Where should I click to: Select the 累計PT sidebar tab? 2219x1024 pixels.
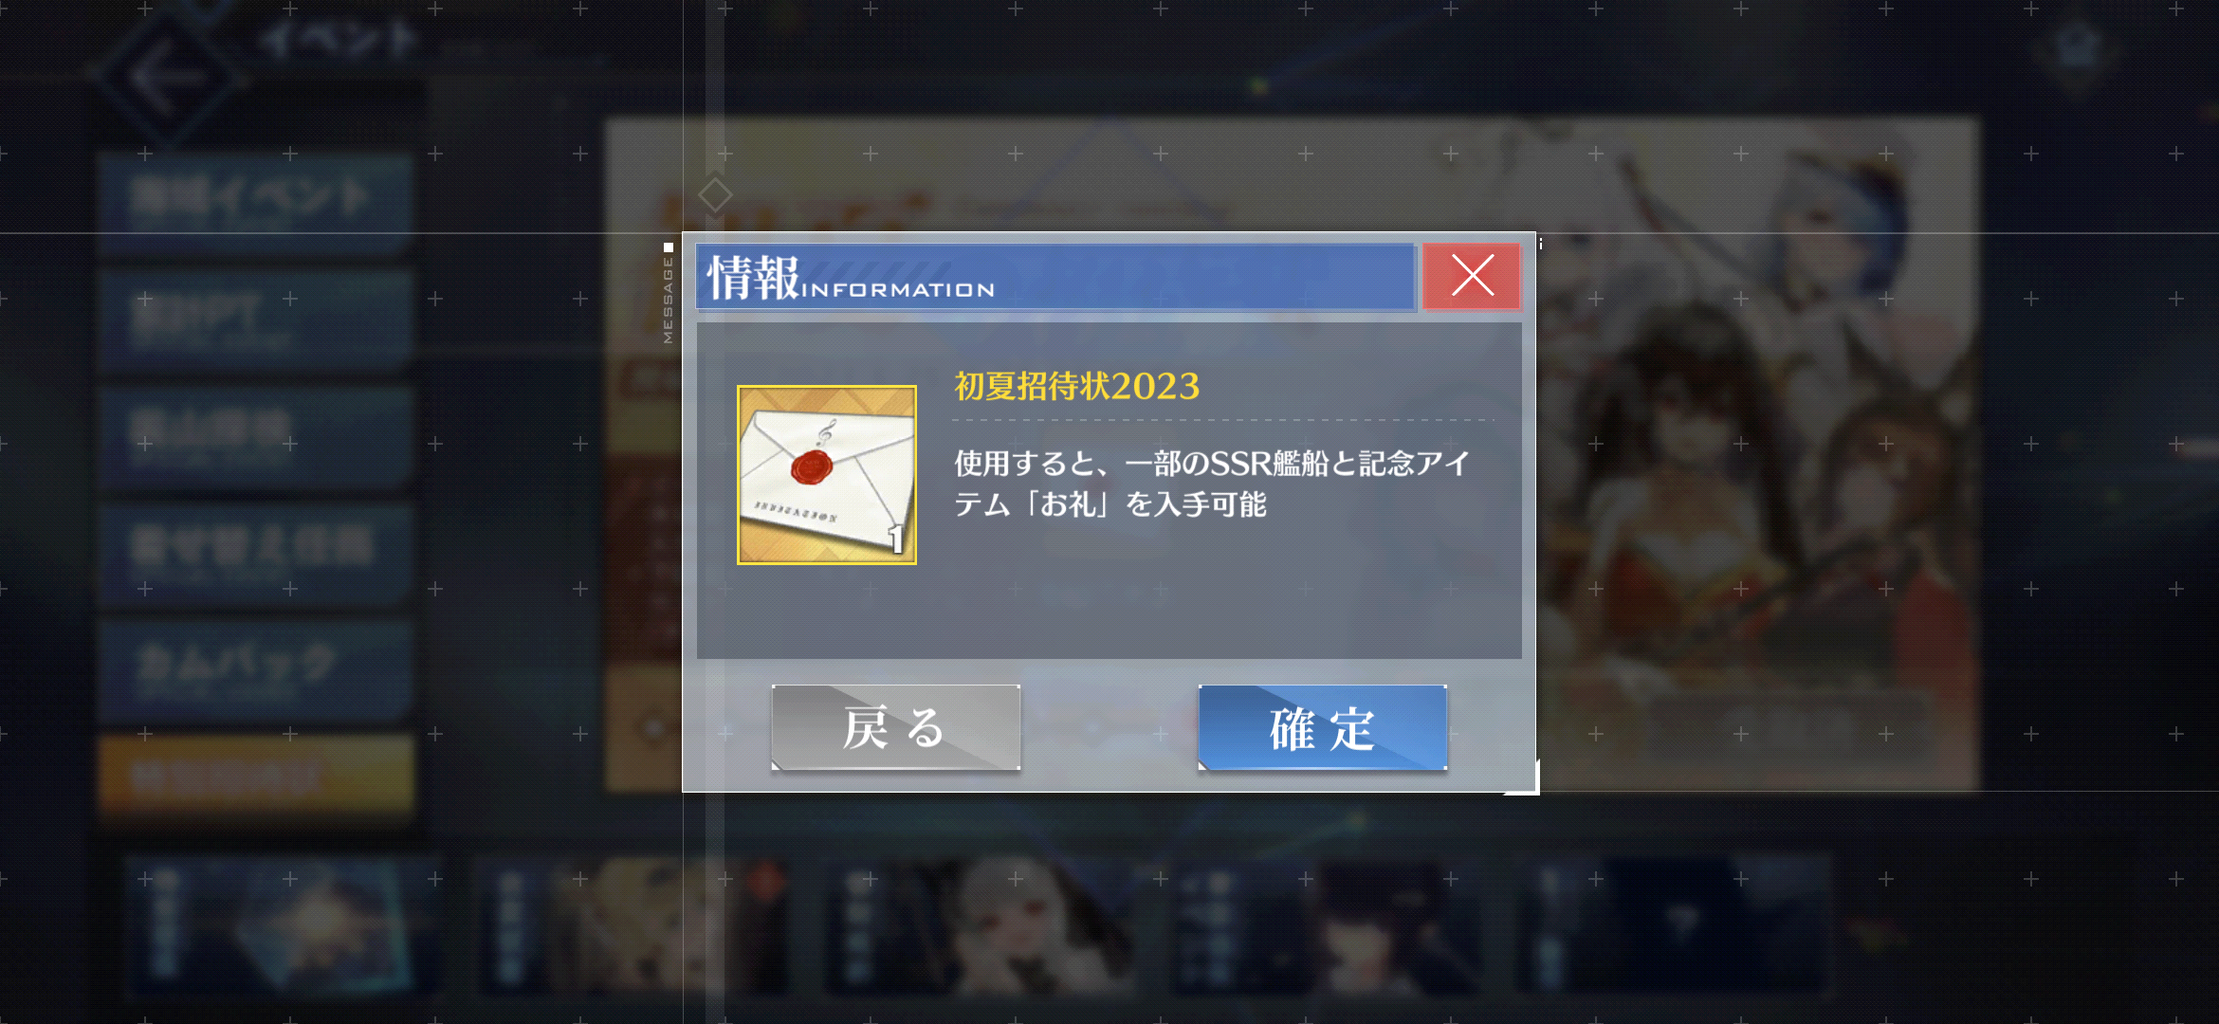(256, 318)
